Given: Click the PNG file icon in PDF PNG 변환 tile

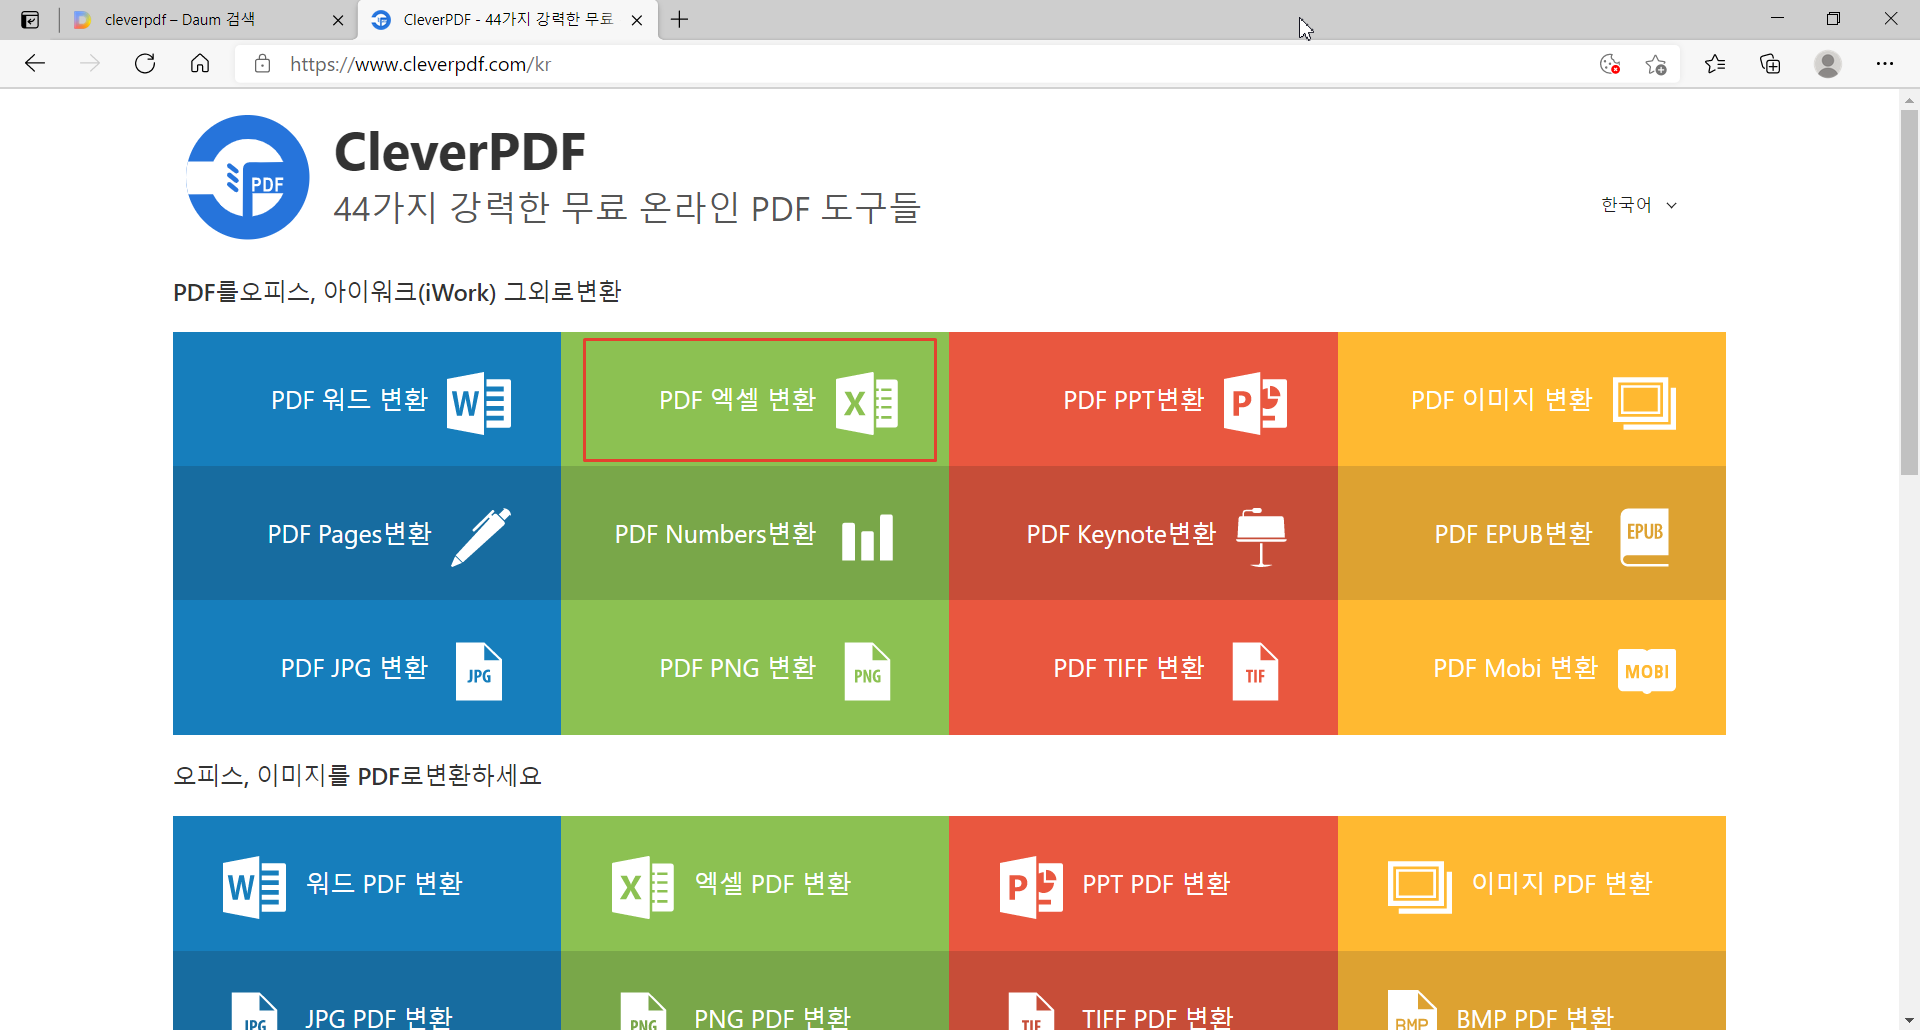Looking at the screenshot, I should (867, 671).
